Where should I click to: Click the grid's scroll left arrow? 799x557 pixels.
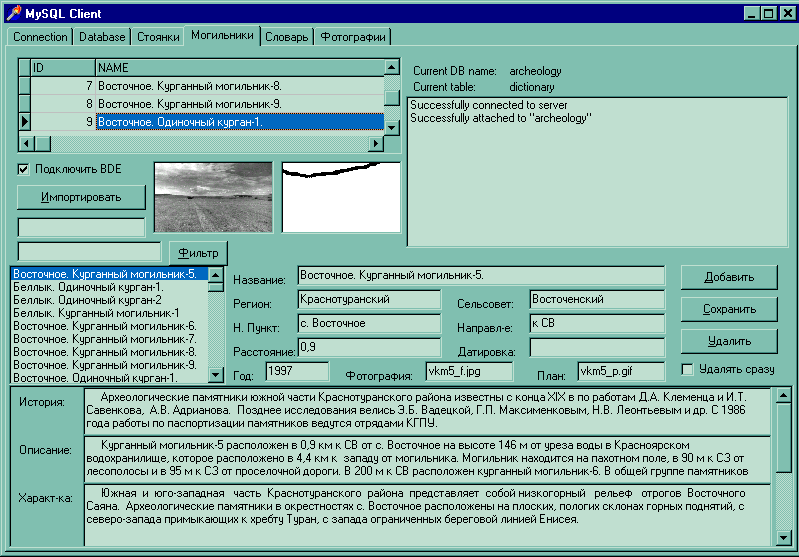tap(26, 144)
